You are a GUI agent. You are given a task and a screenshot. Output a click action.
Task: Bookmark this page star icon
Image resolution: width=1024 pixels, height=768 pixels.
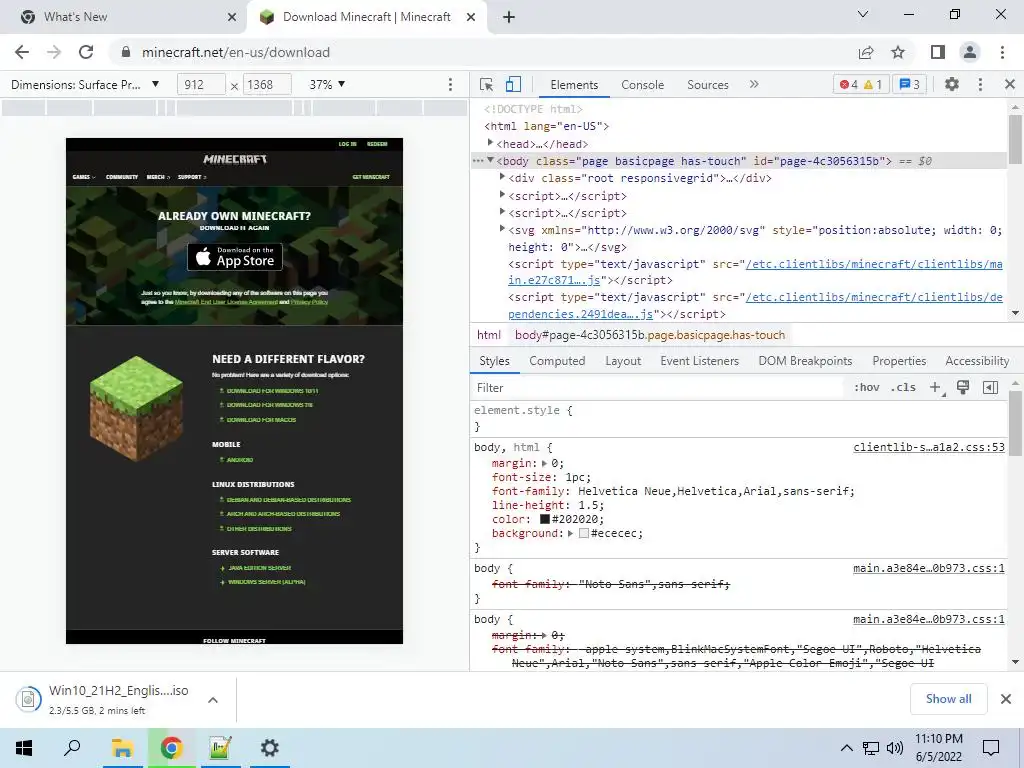898,52
